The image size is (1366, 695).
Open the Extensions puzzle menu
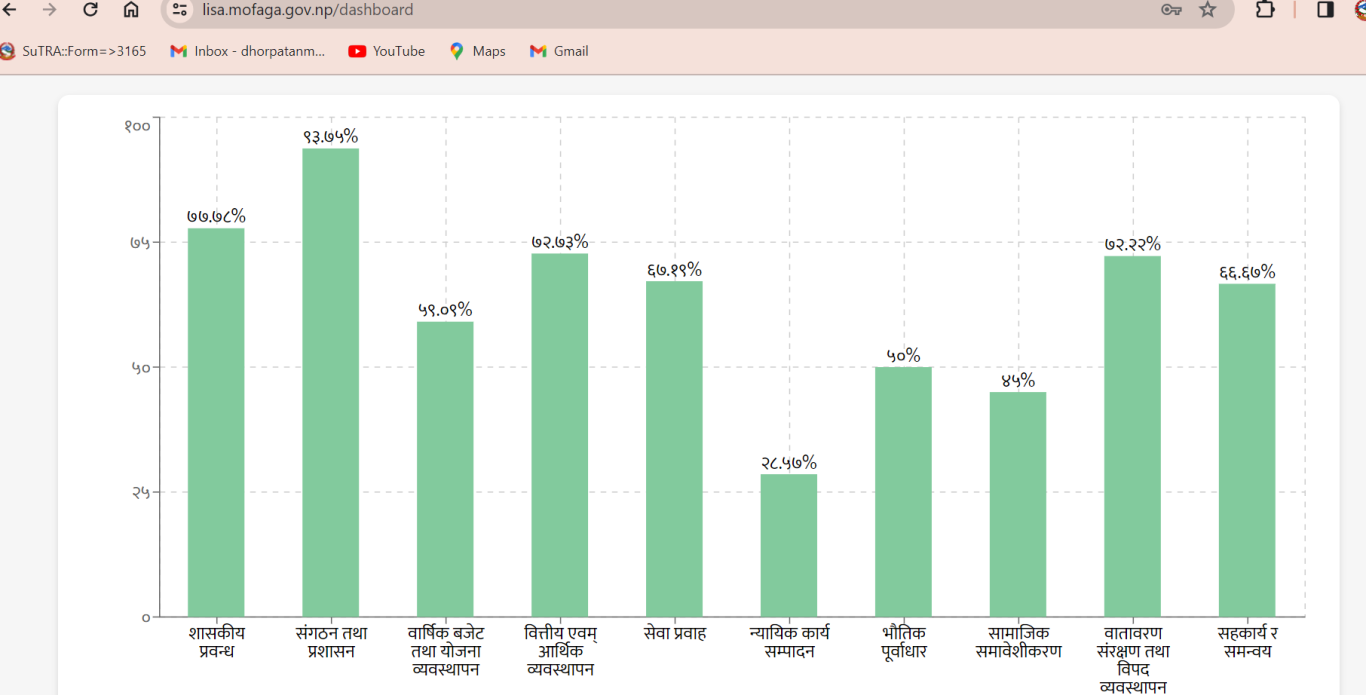1265,10
